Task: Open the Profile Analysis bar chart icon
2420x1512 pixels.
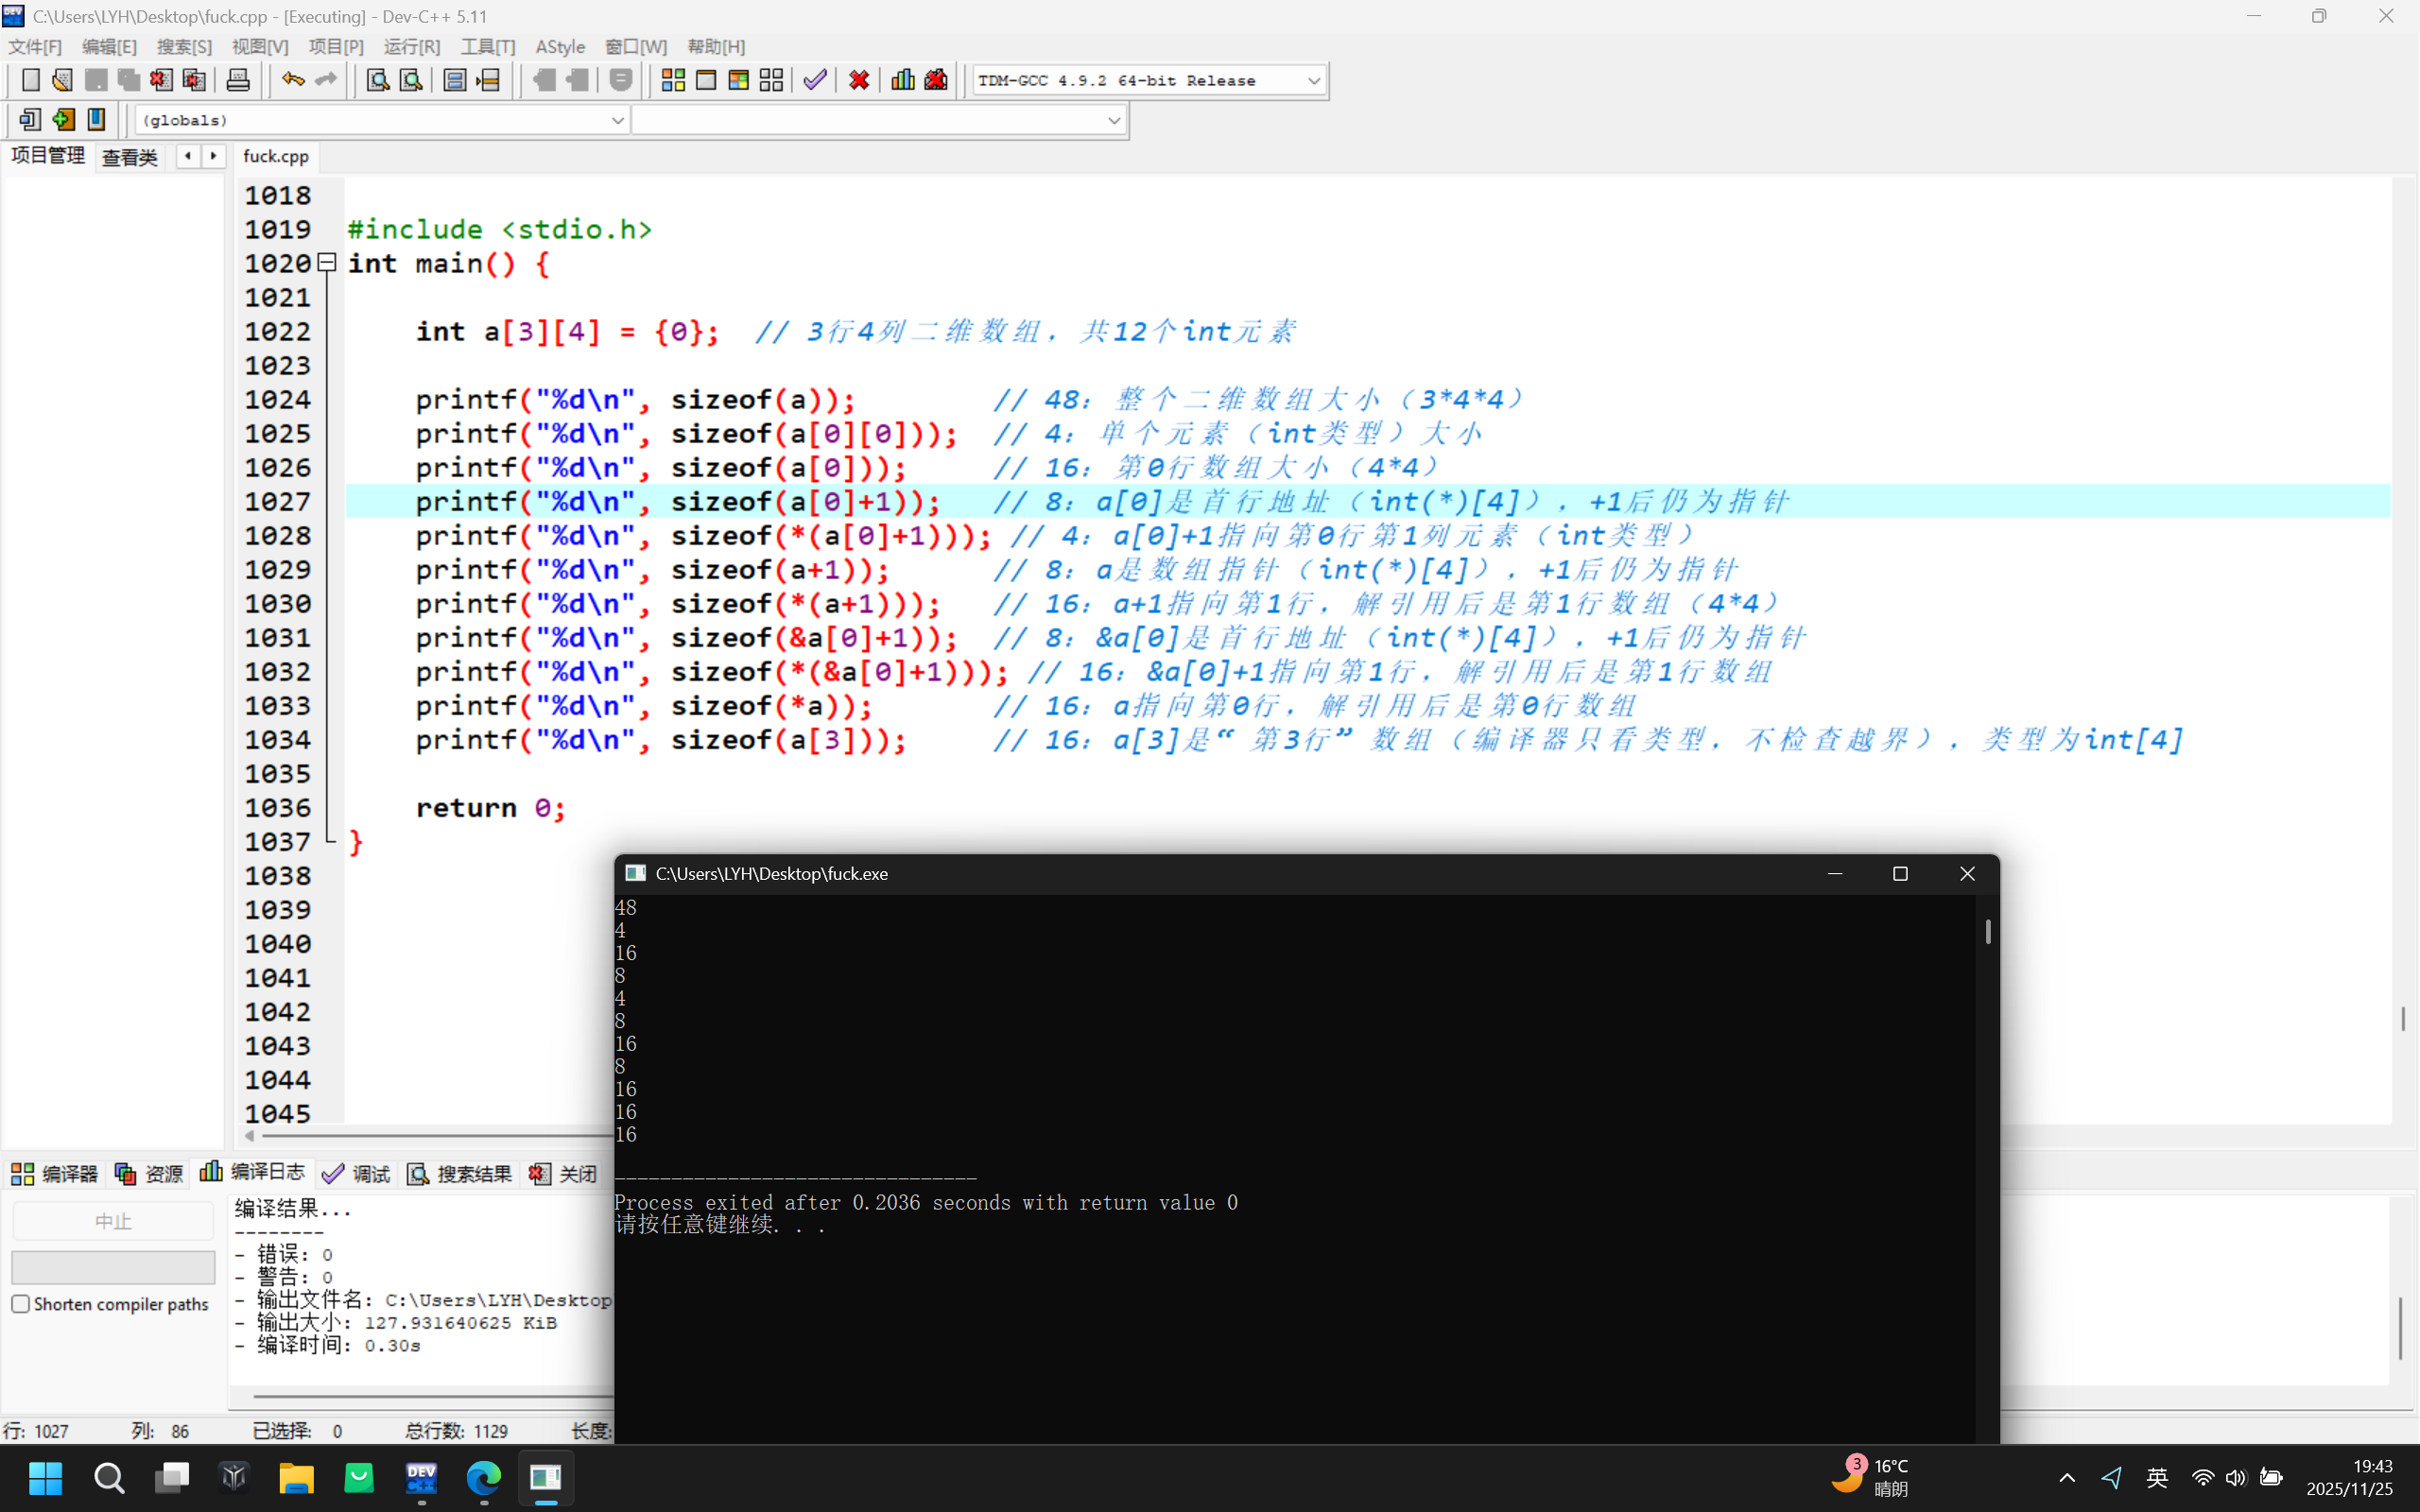Action: [x=902, y=79]
